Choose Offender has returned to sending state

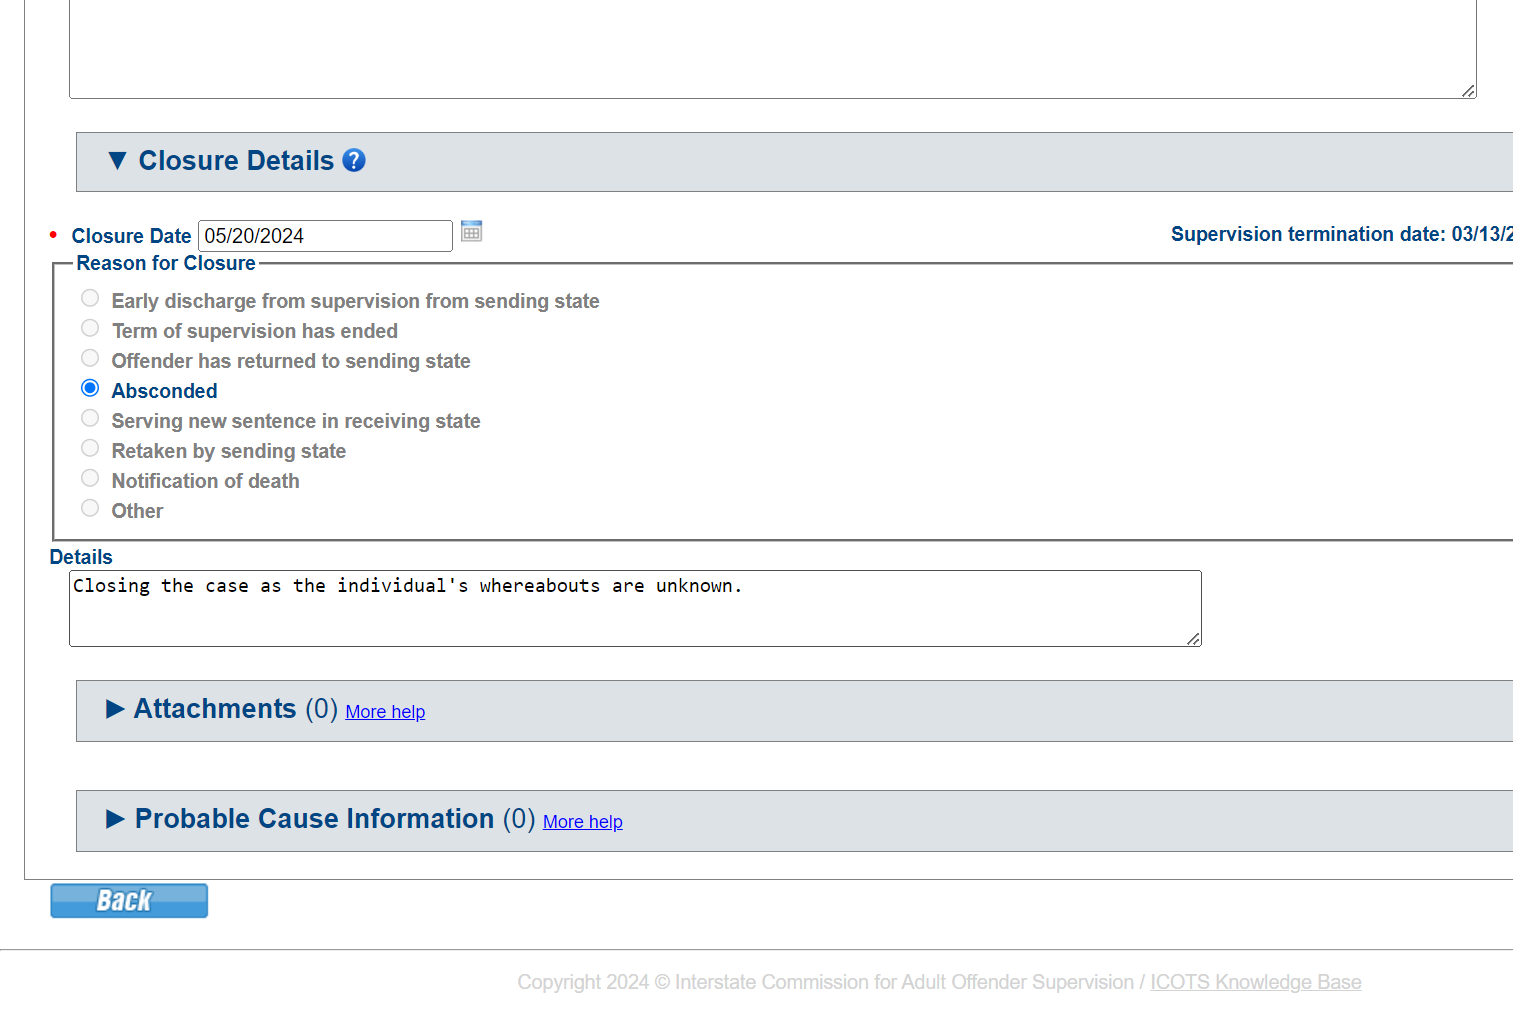pyautogui.click(x=90, y=358)
